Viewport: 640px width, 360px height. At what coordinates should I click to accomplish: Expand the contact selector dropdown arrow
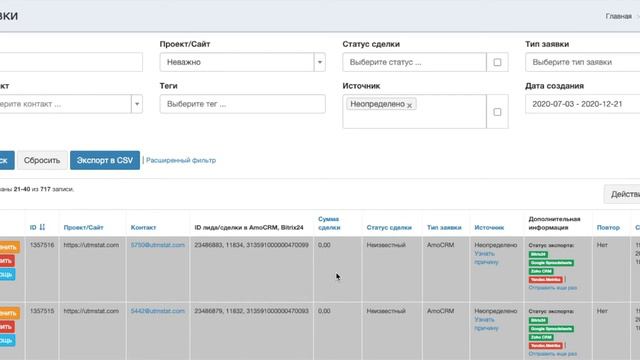(x=137, y=104)
